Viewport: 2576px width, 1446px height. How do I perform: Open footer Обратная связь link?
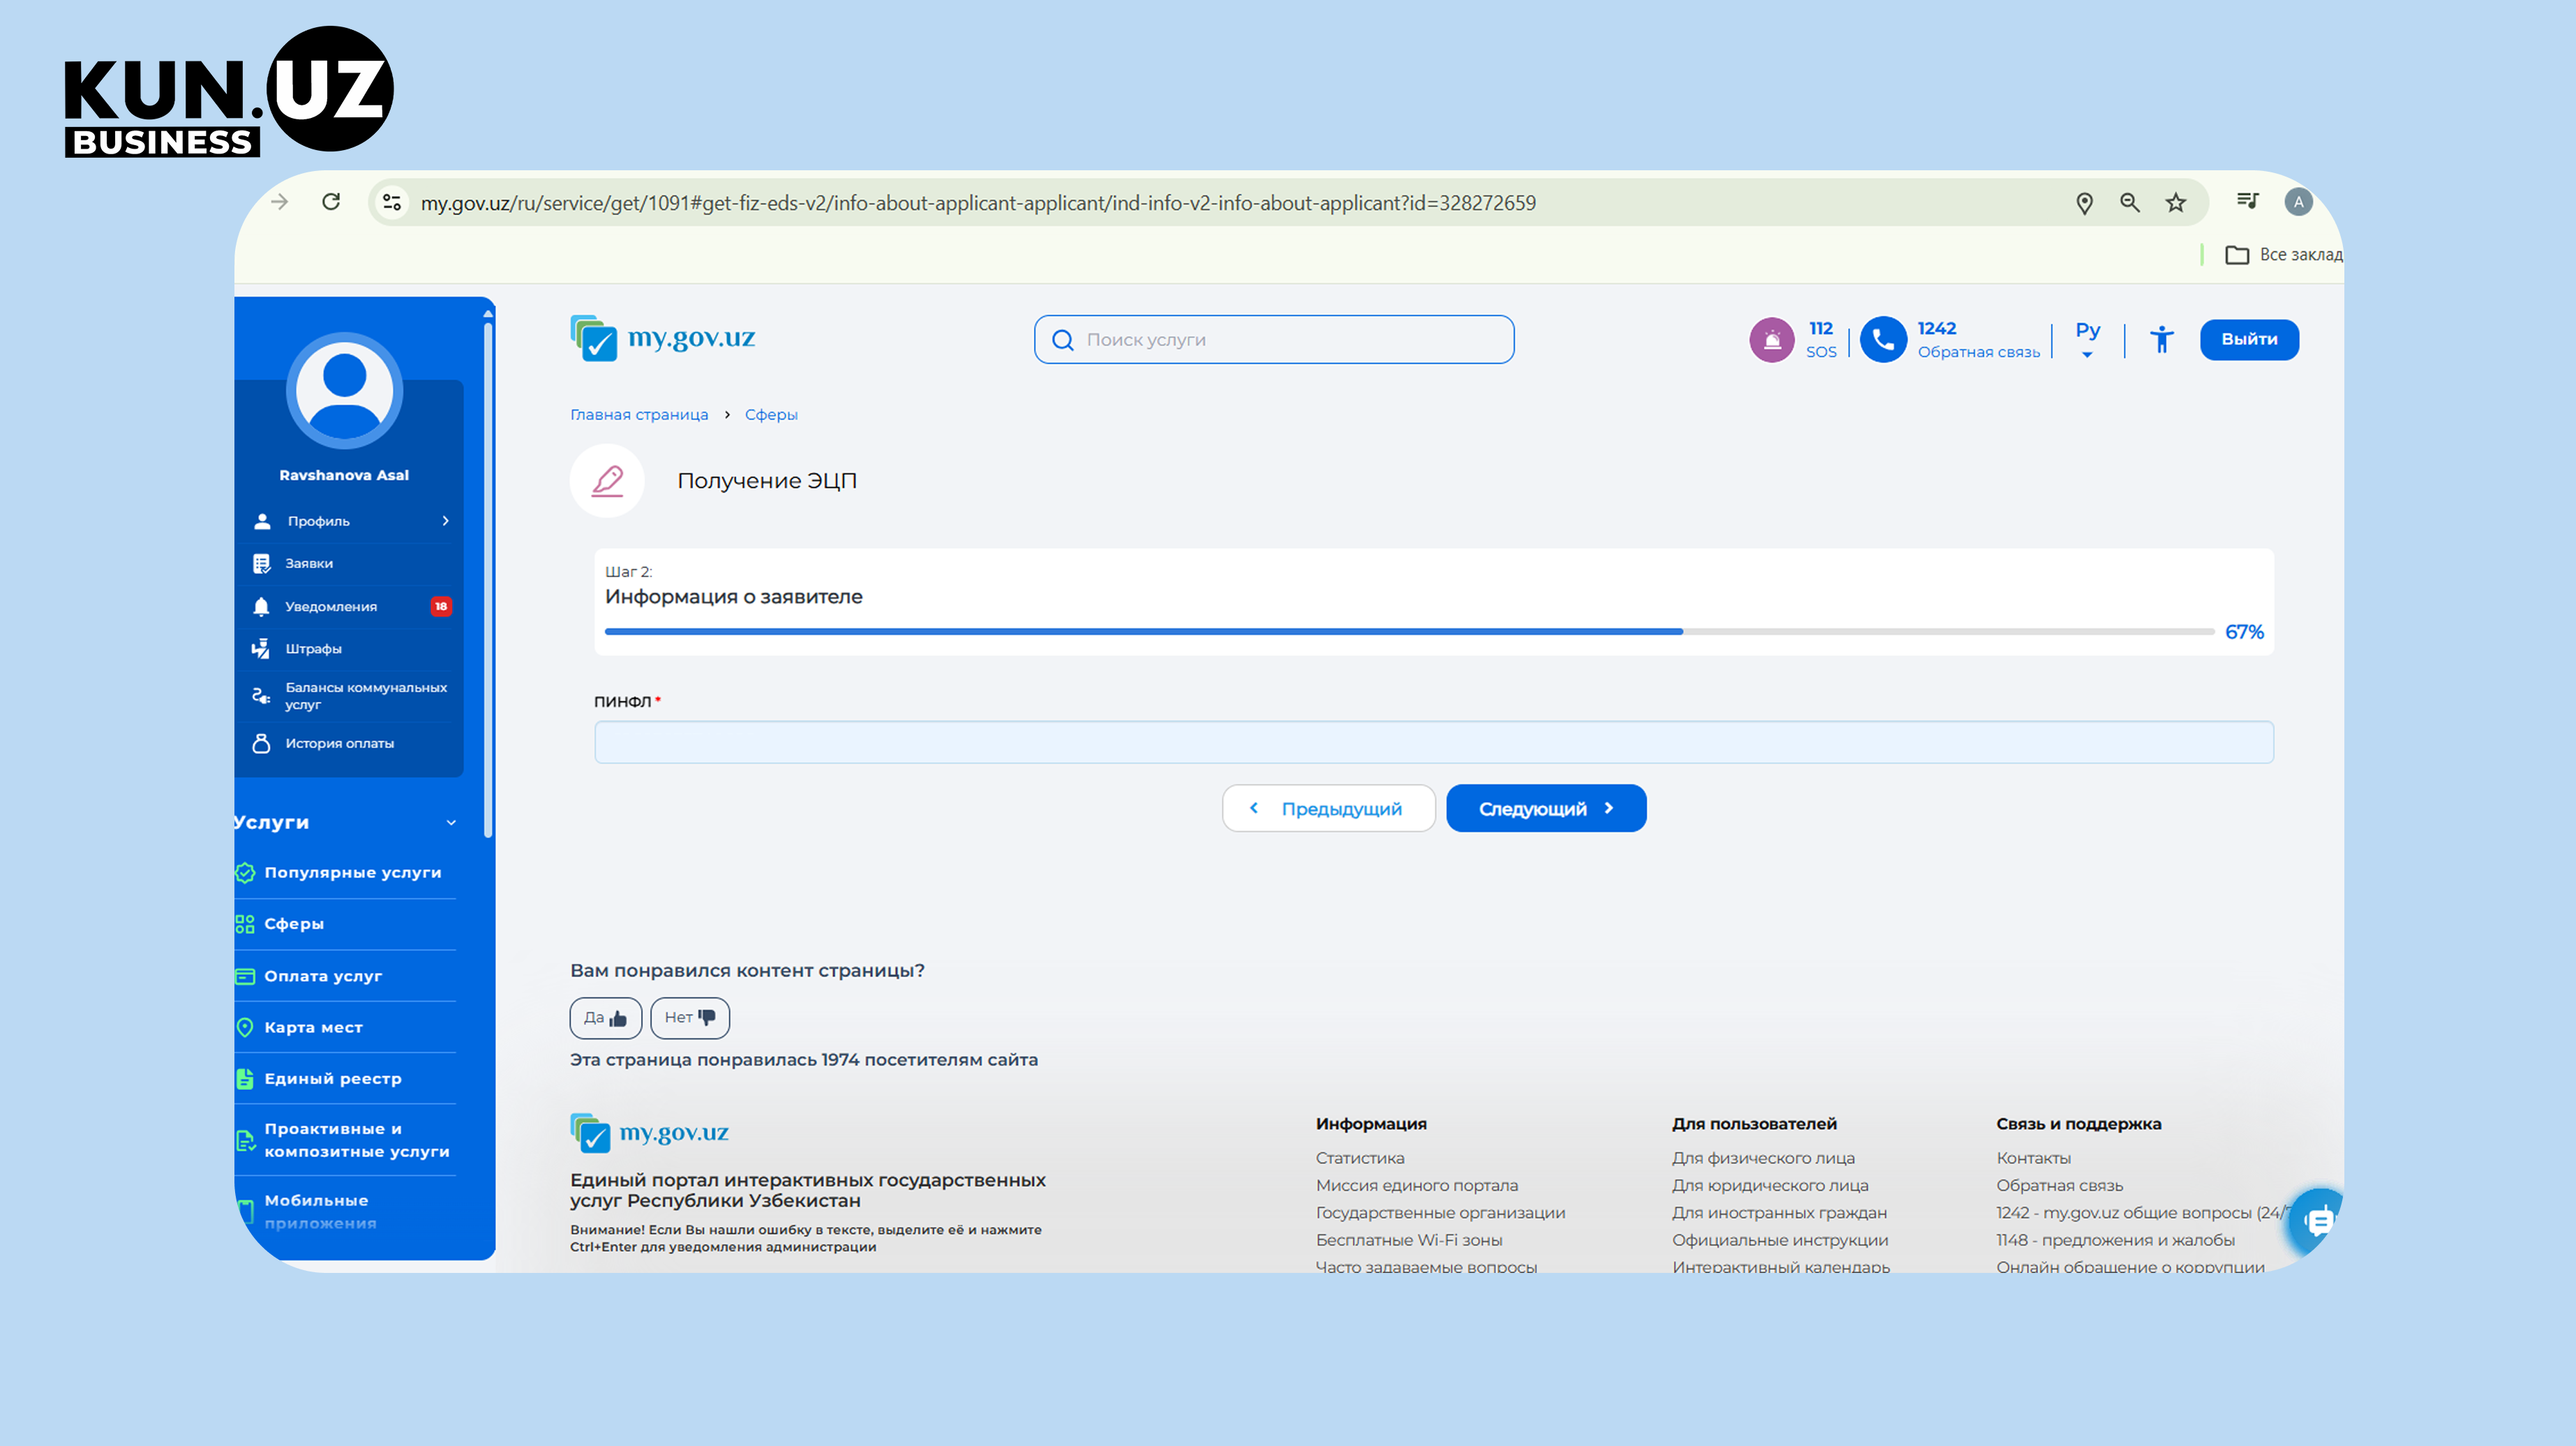point(2060,1186)
